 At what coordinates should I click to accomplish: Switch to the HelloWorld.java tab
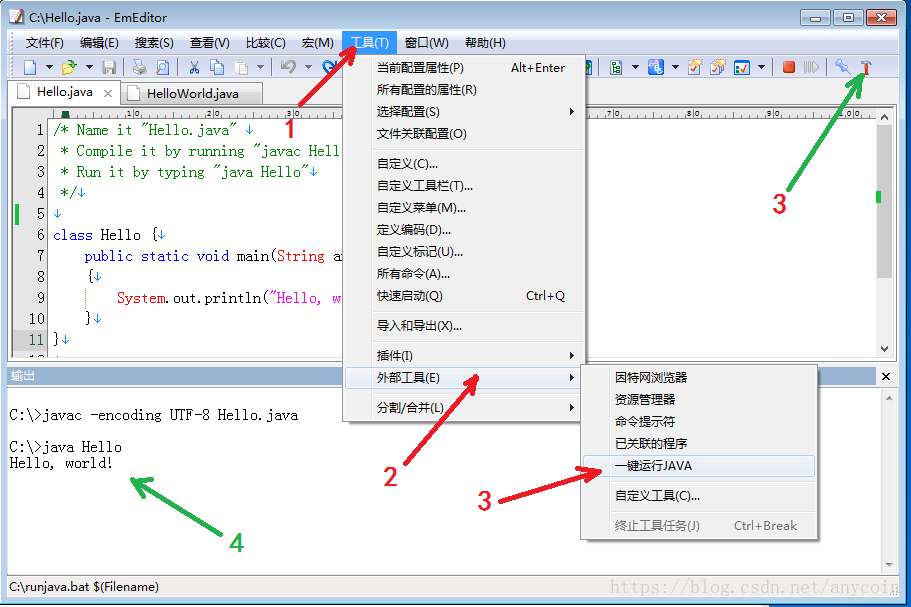coord(192,93)
